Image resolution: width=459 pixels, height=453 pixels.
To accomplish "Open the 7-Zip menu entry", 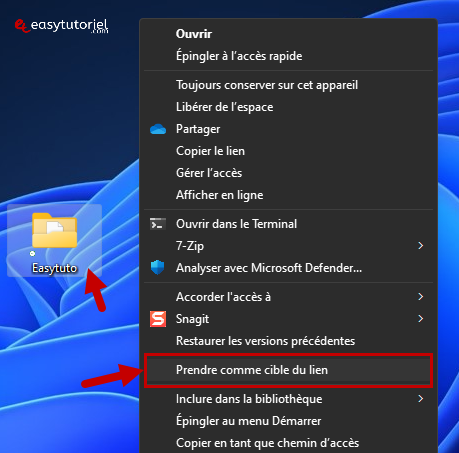I will (x=288, y=246).
